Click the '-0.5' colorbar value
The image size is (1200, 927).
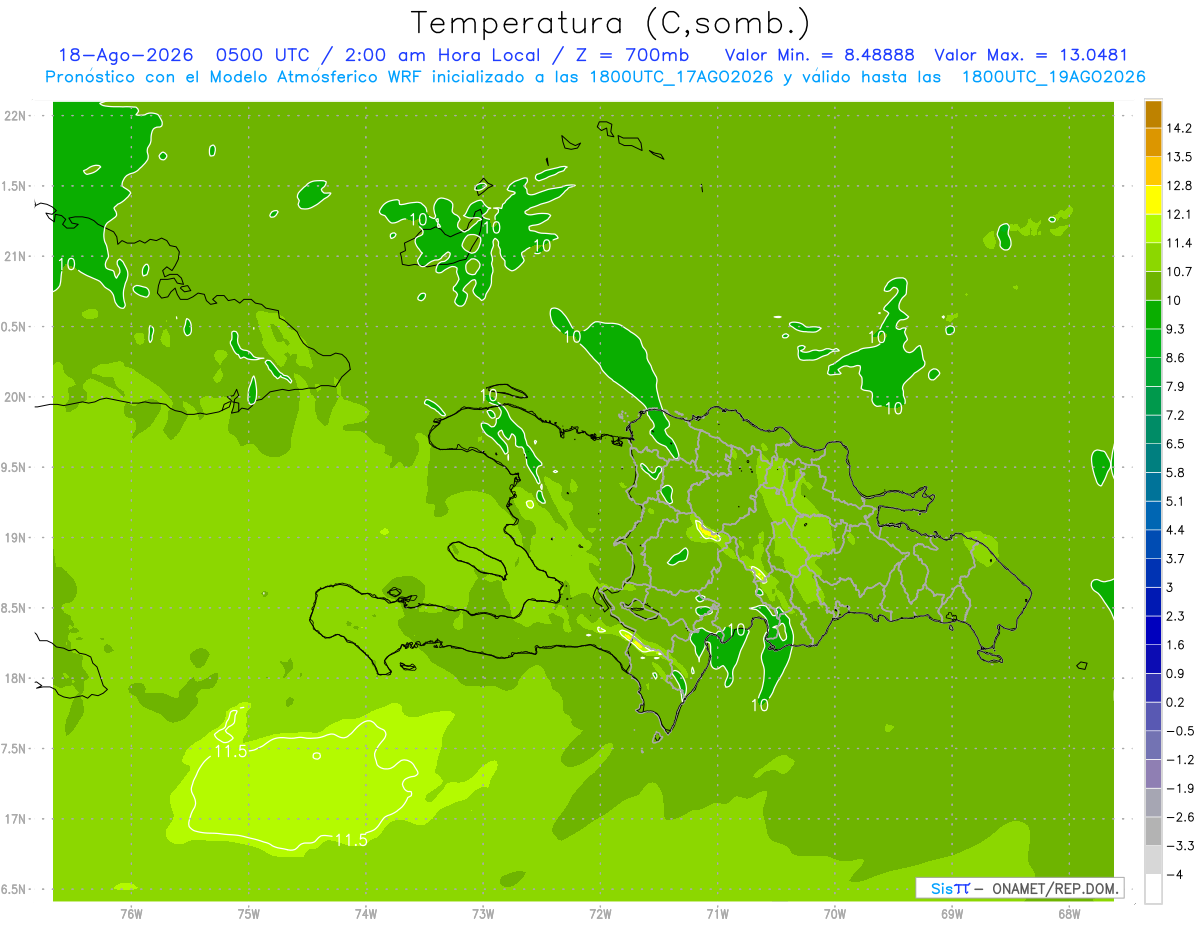[x=1179, y=732]
